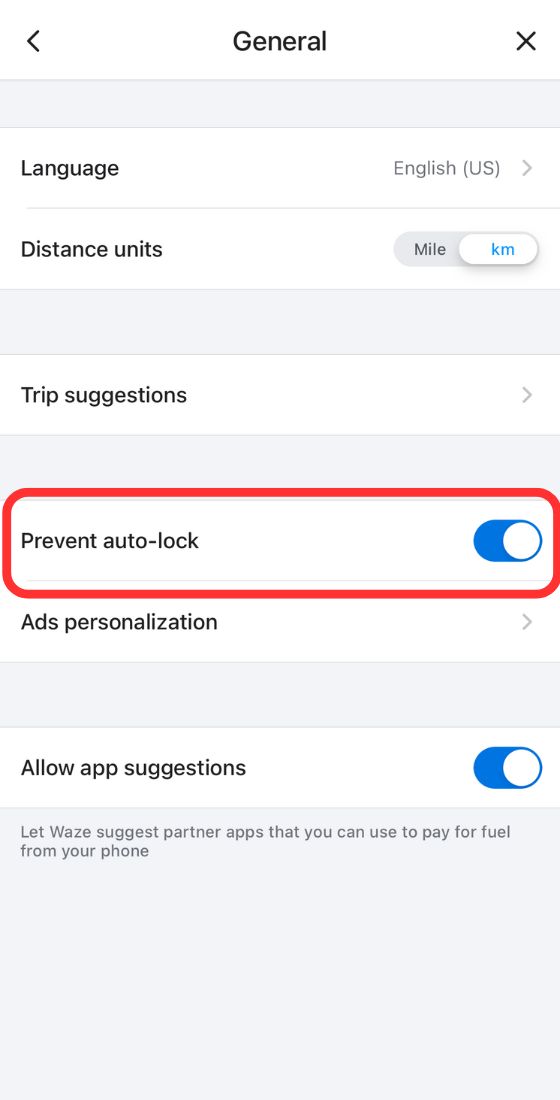
Task: Tap the chevron next to English (US)
Action: (527, 168)
